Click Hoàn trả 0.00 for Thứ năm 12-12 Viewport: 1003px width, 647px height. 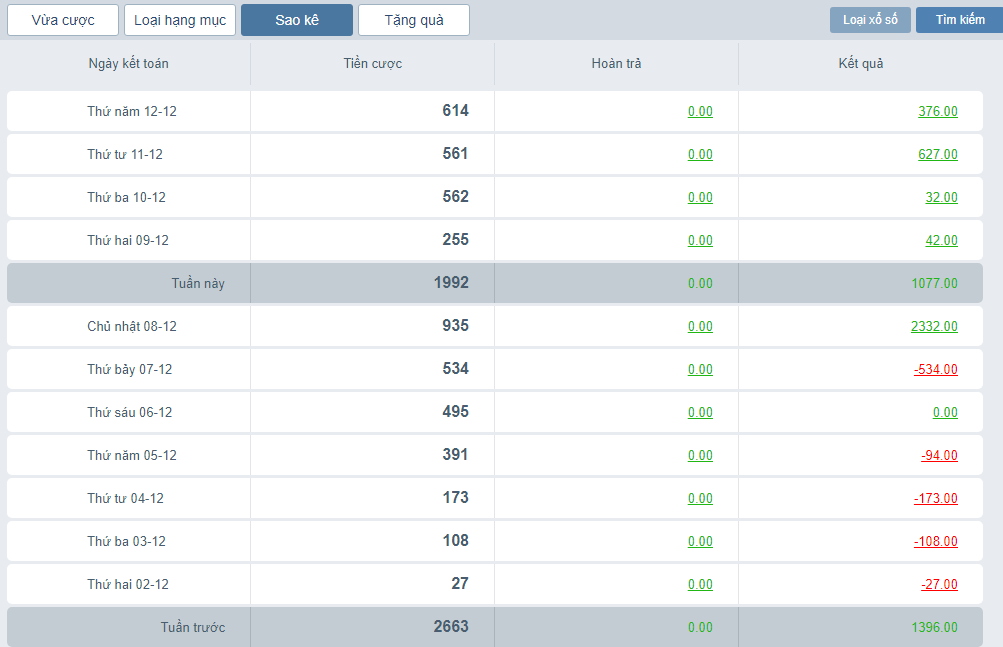(700, 112)
